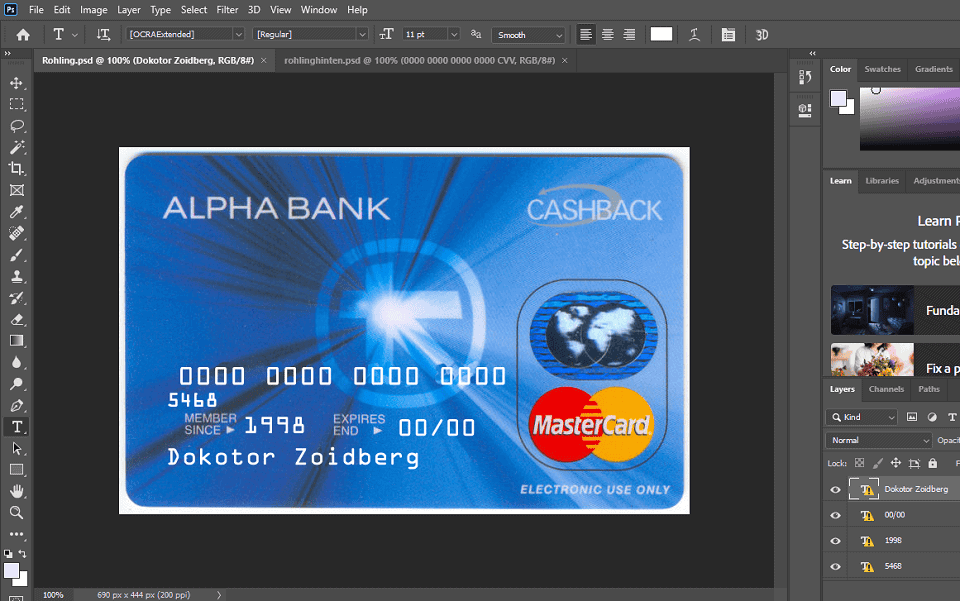Select the Crop tool
This screenshot has height=601, width=960.
point(17,168)
